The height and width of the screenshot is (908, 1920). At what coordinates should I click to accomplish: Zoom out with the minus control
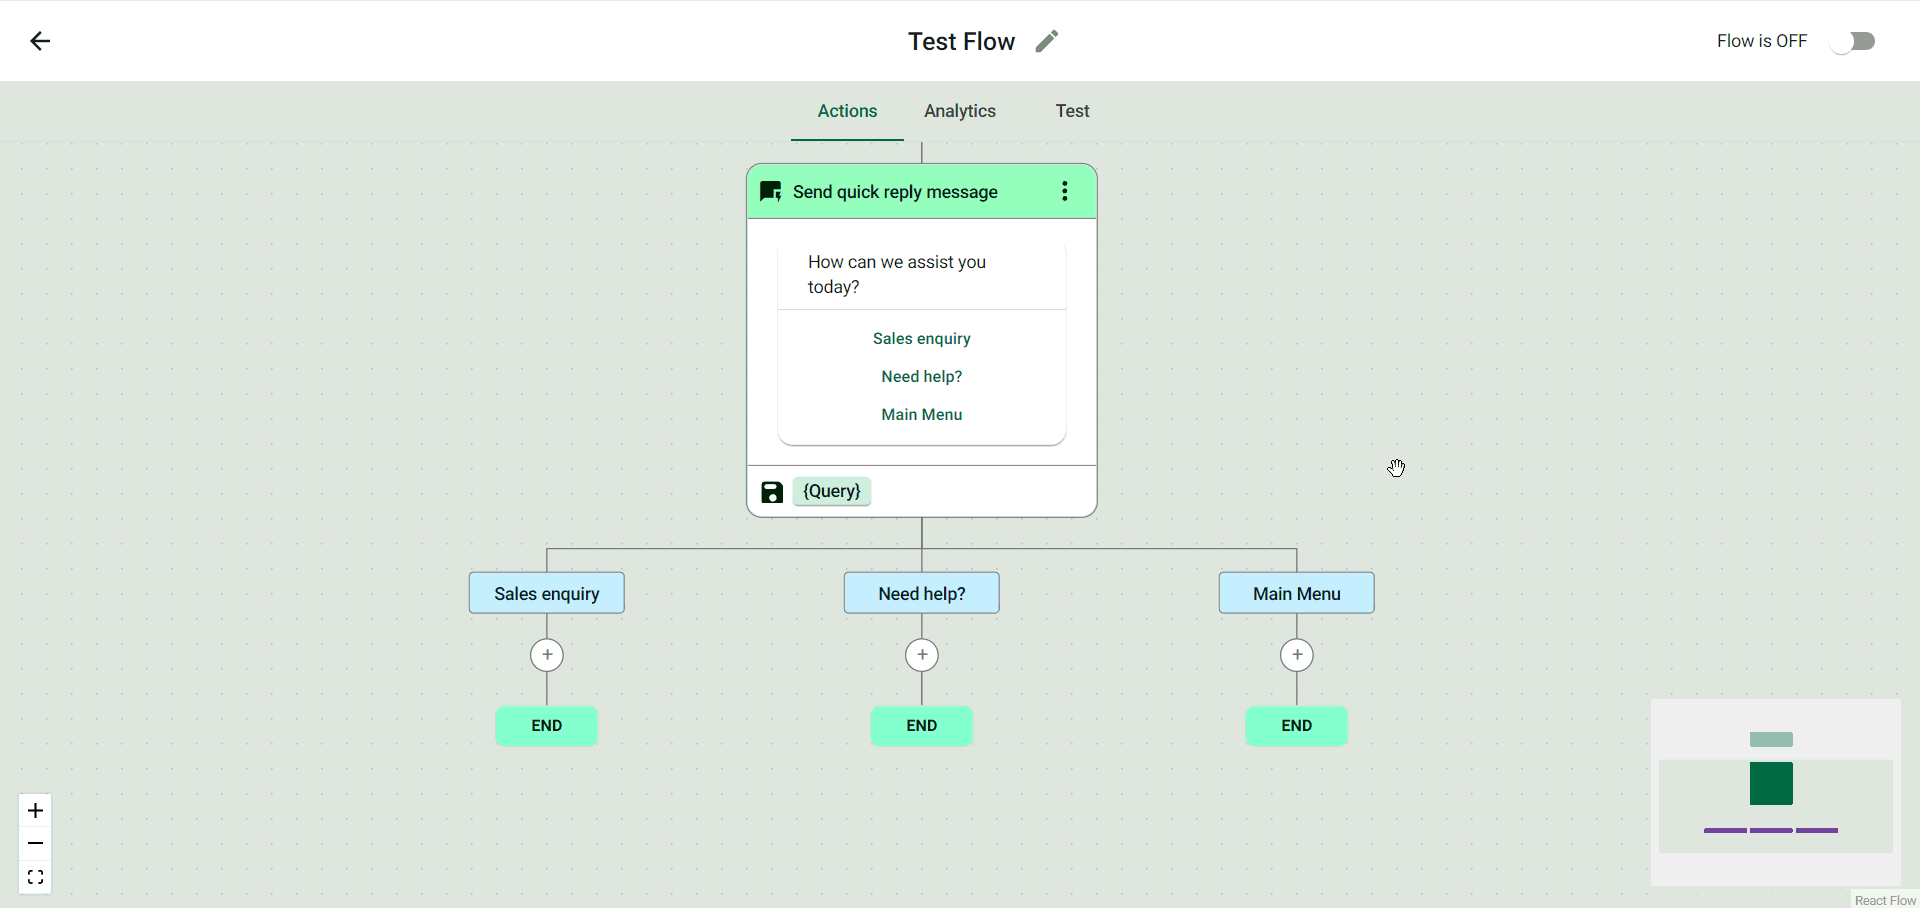pyautogui.click(x=35, y=844)
